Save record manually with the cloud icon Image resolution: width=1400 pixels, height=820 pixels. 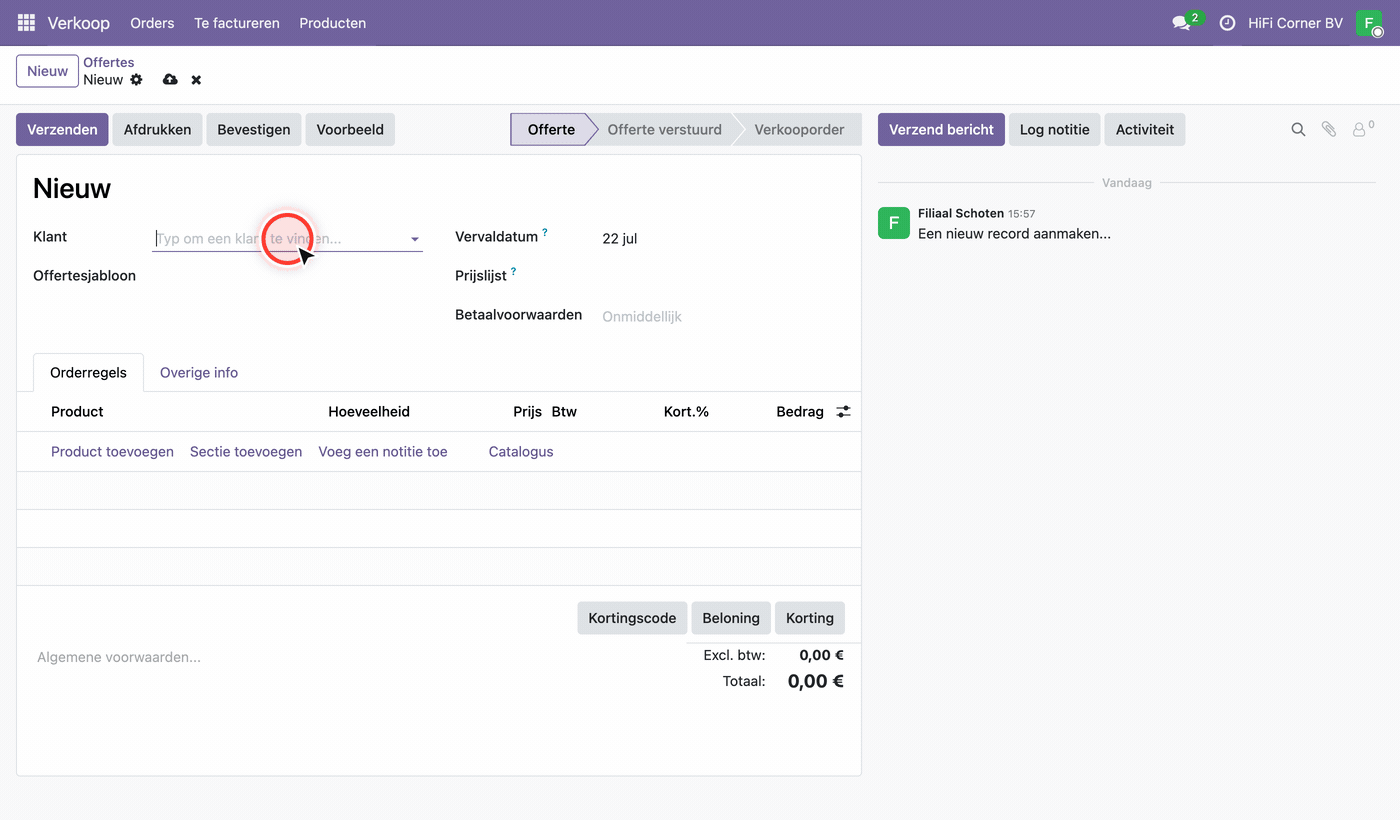[x=170, y=79]
